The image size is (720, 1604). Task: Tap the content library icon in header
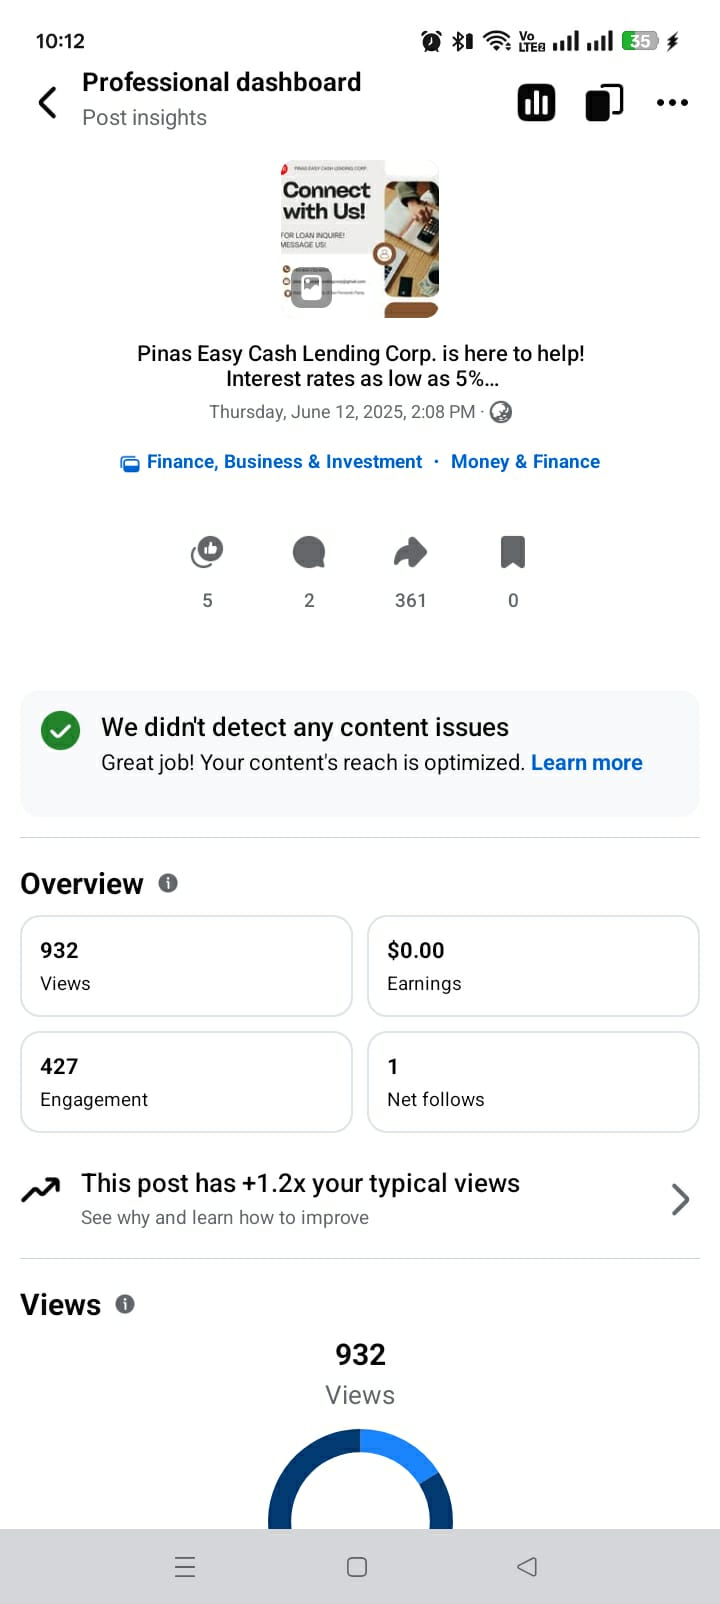click(x=604, y=103)
